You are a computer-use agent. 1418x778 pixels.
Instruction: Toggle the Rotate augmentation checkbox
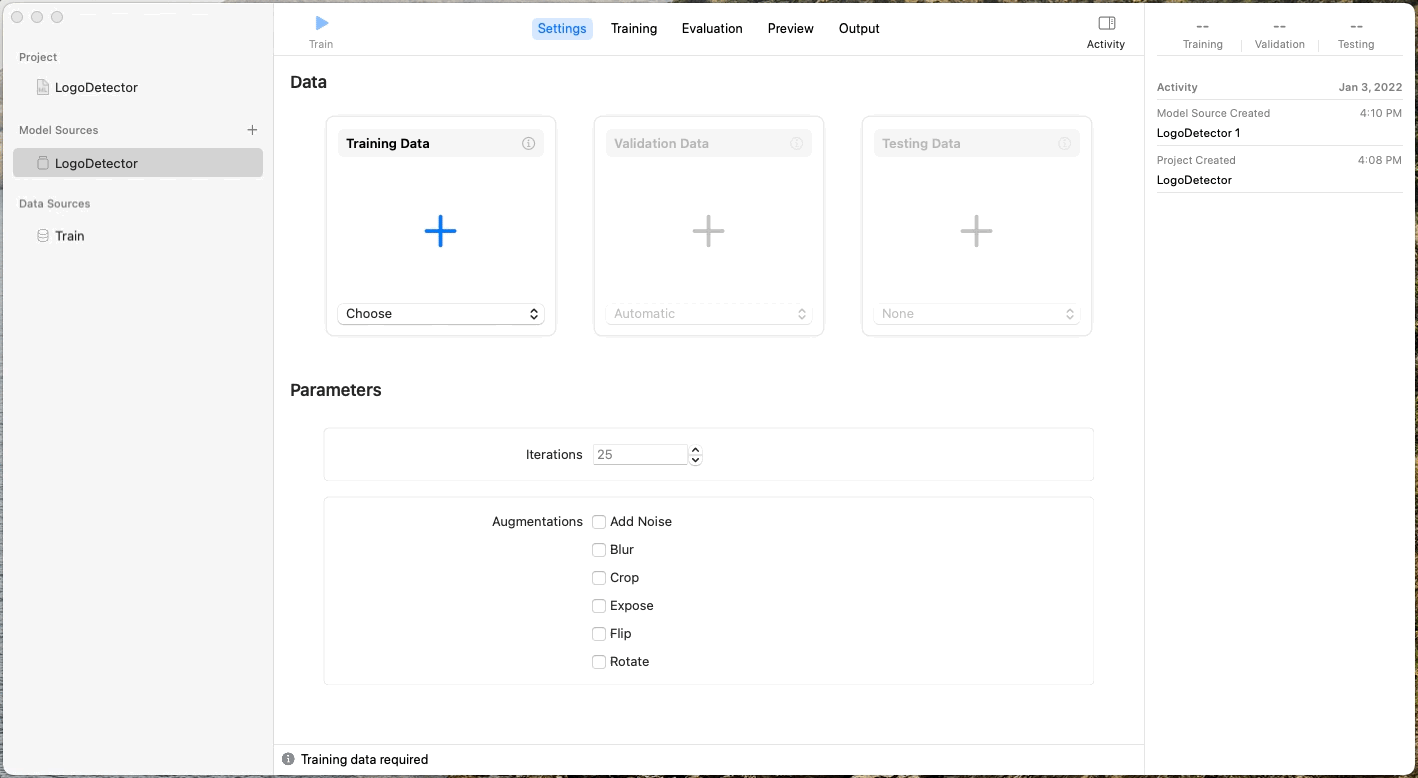click(x=599, y=662)
